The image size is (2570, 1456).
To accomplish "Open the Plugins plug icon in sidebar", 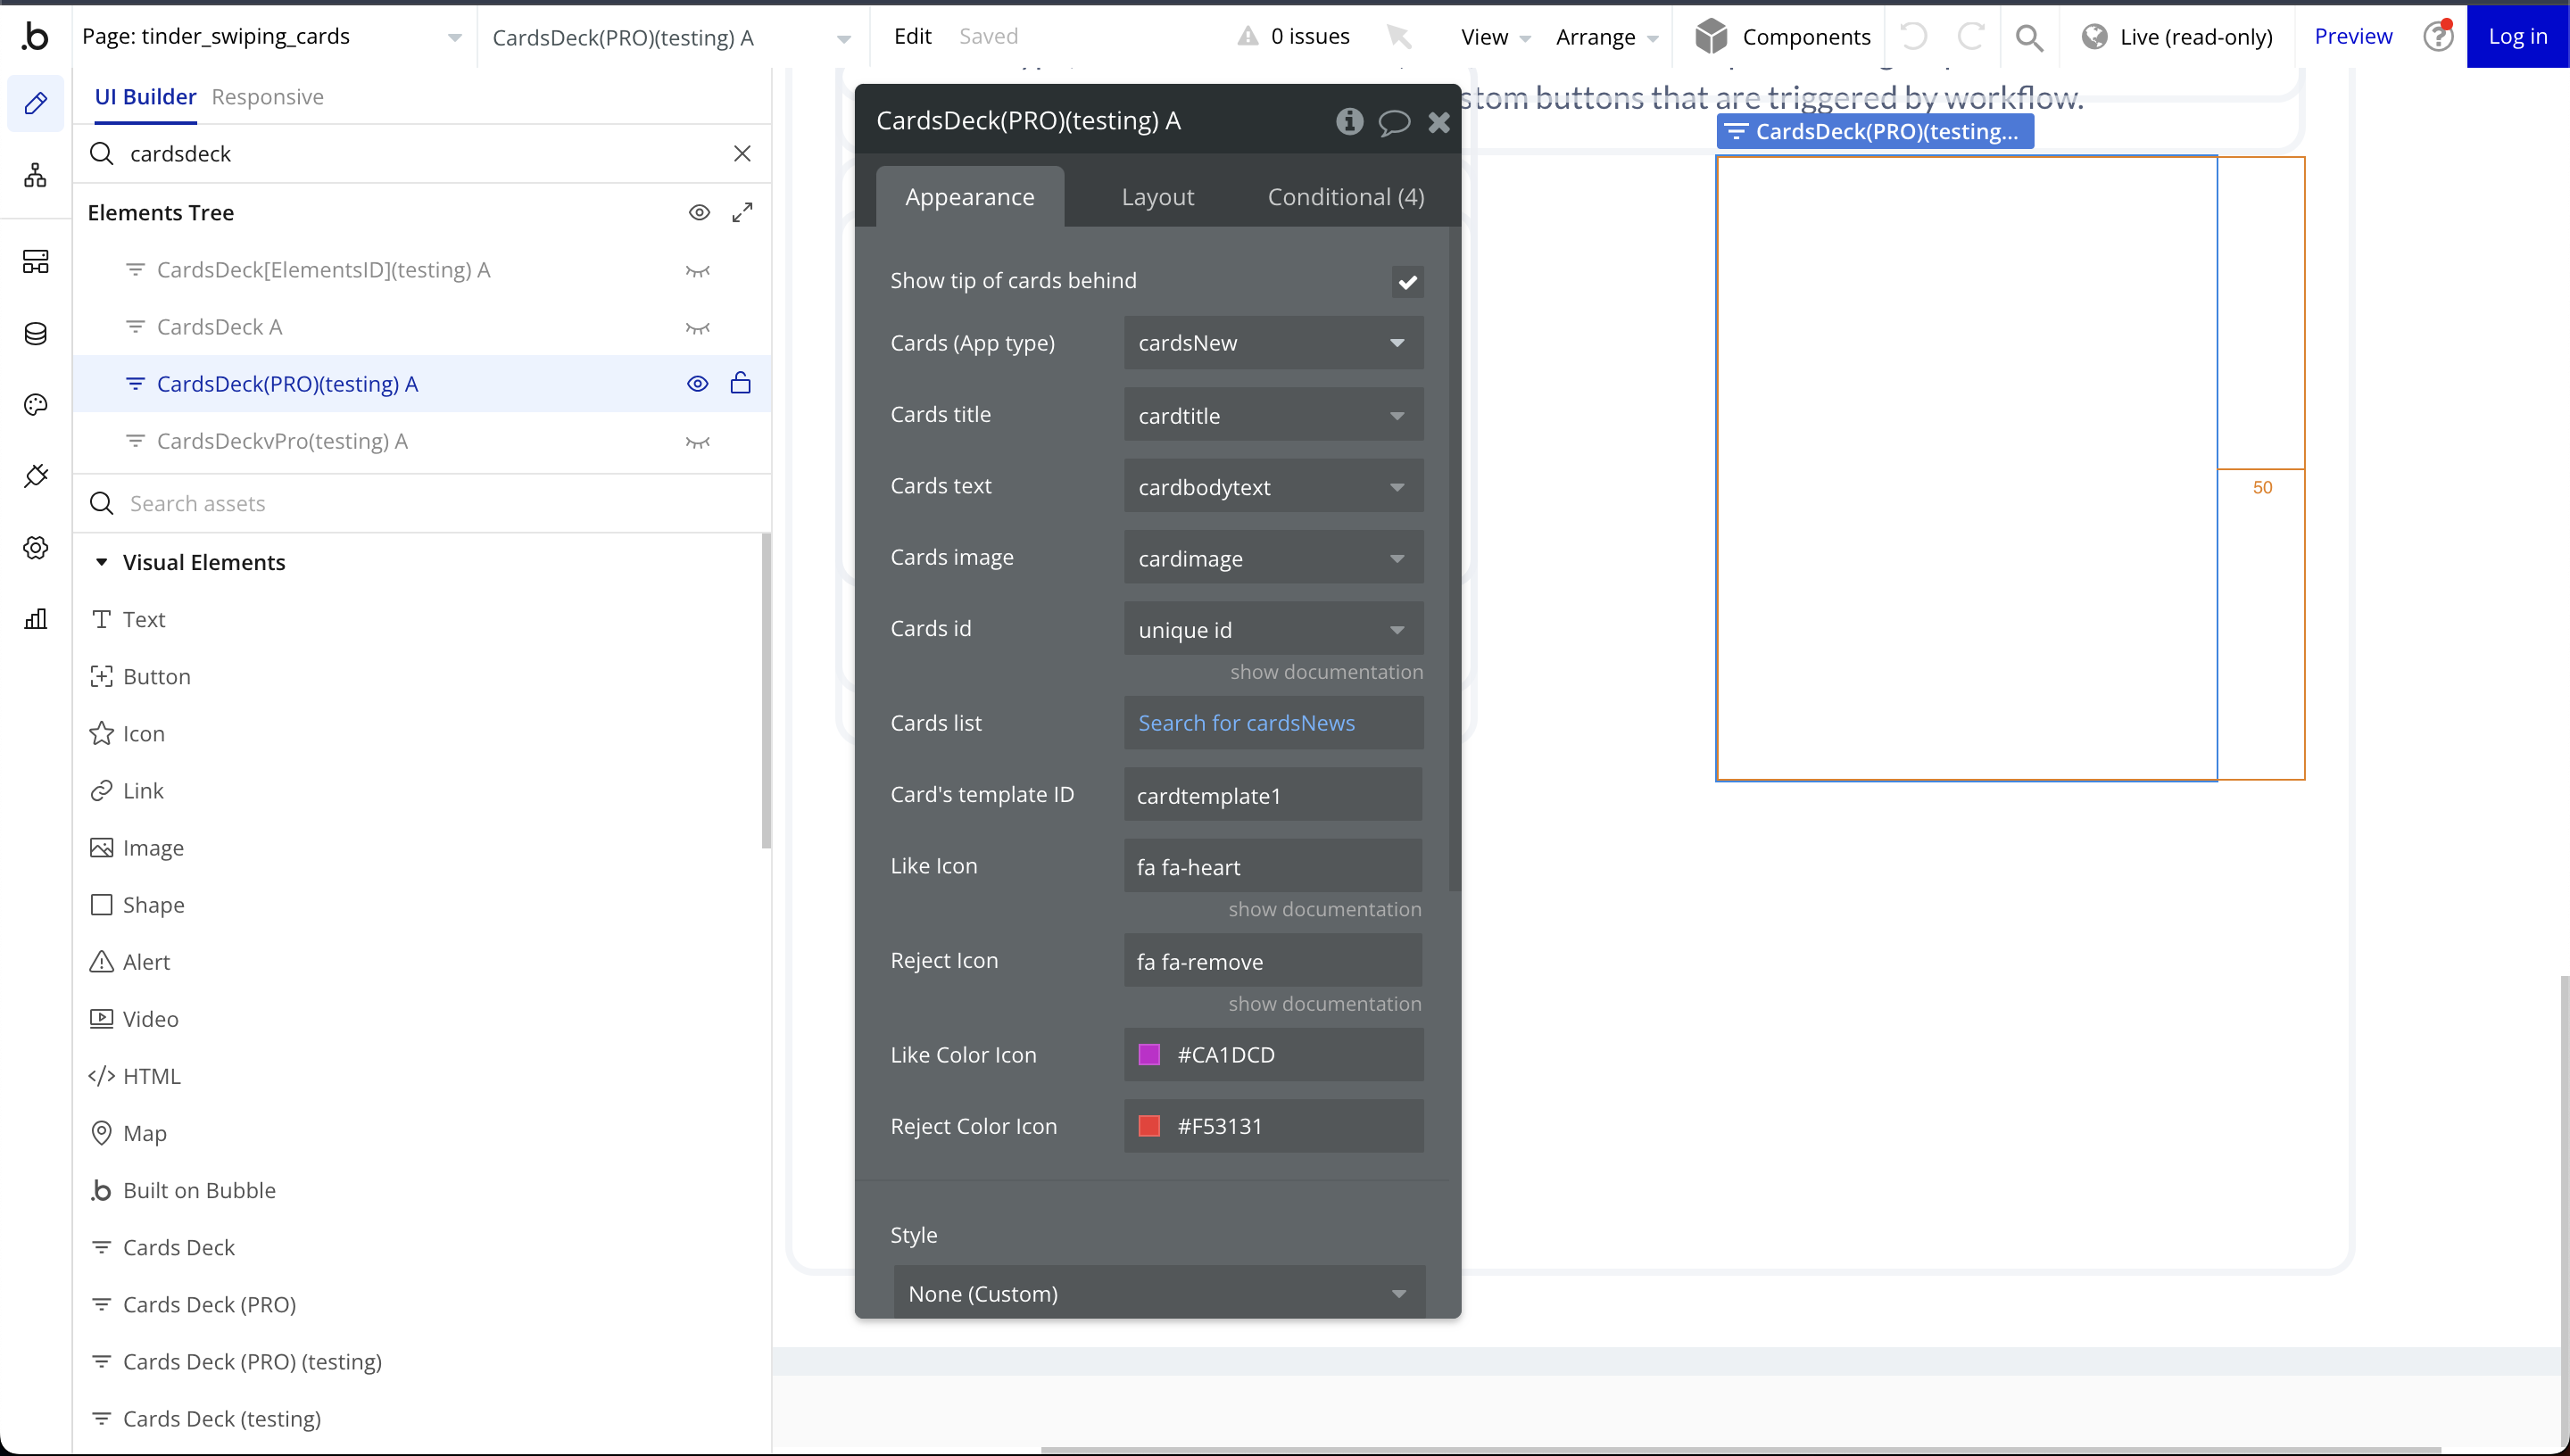I will pyautogui.click(x=36, y=476).
